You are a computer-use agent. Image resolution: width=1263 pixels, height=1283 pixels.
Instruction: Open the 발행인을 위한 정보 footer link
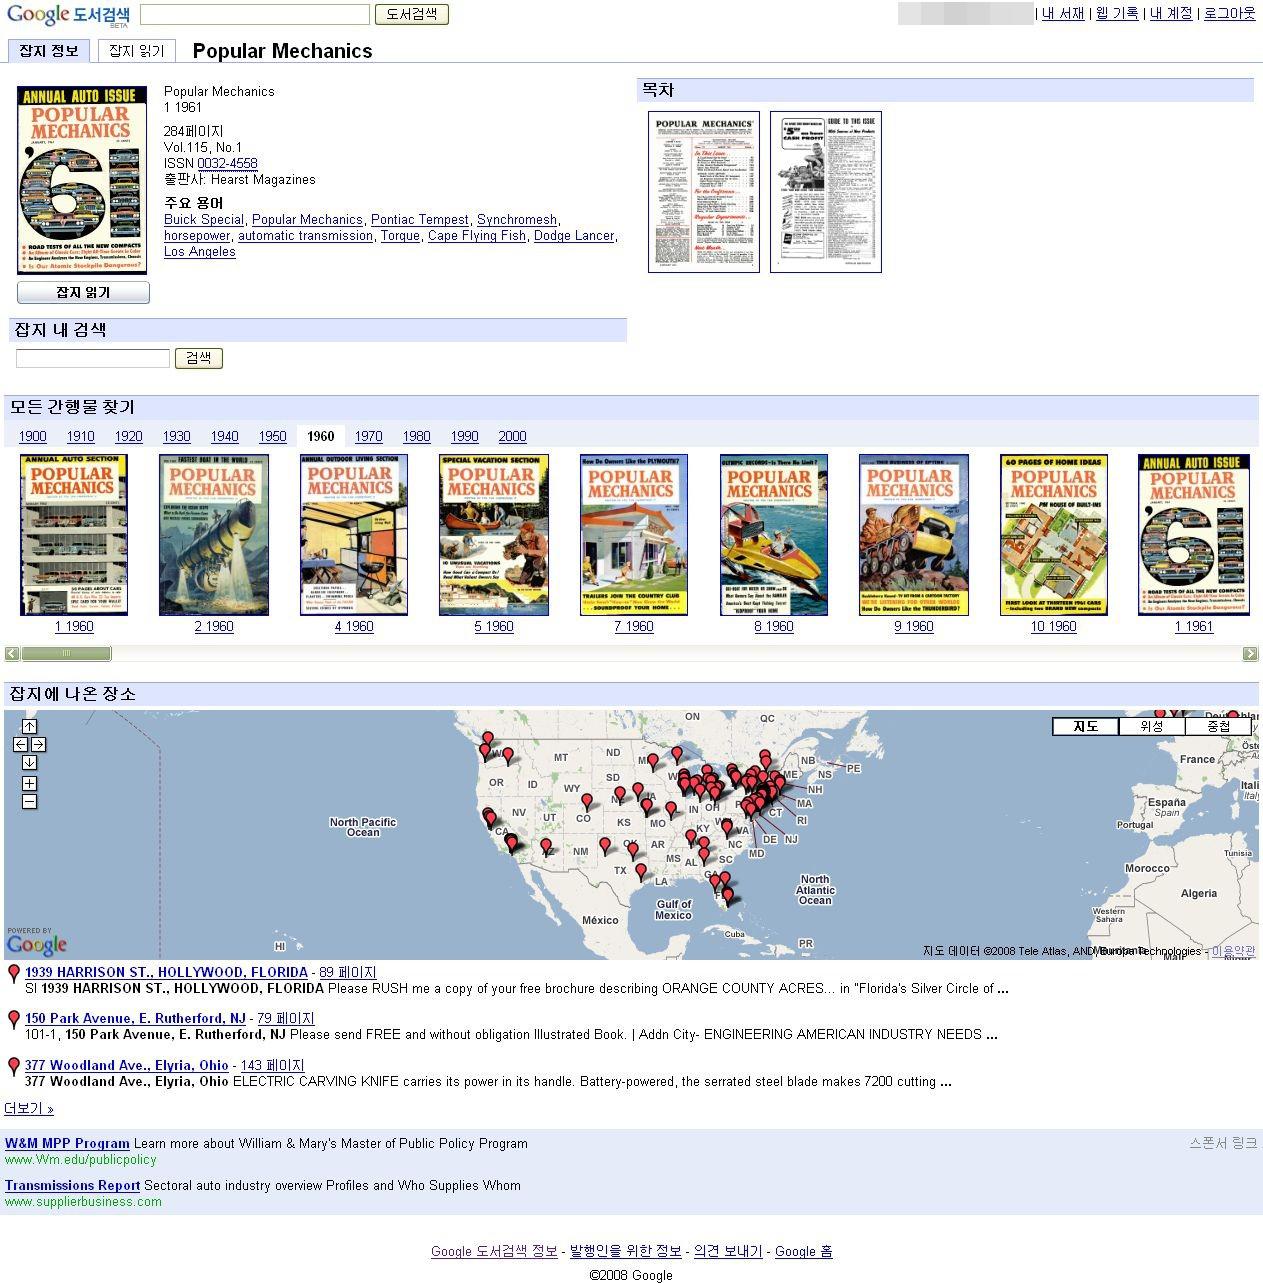(x=626, y=1251)
